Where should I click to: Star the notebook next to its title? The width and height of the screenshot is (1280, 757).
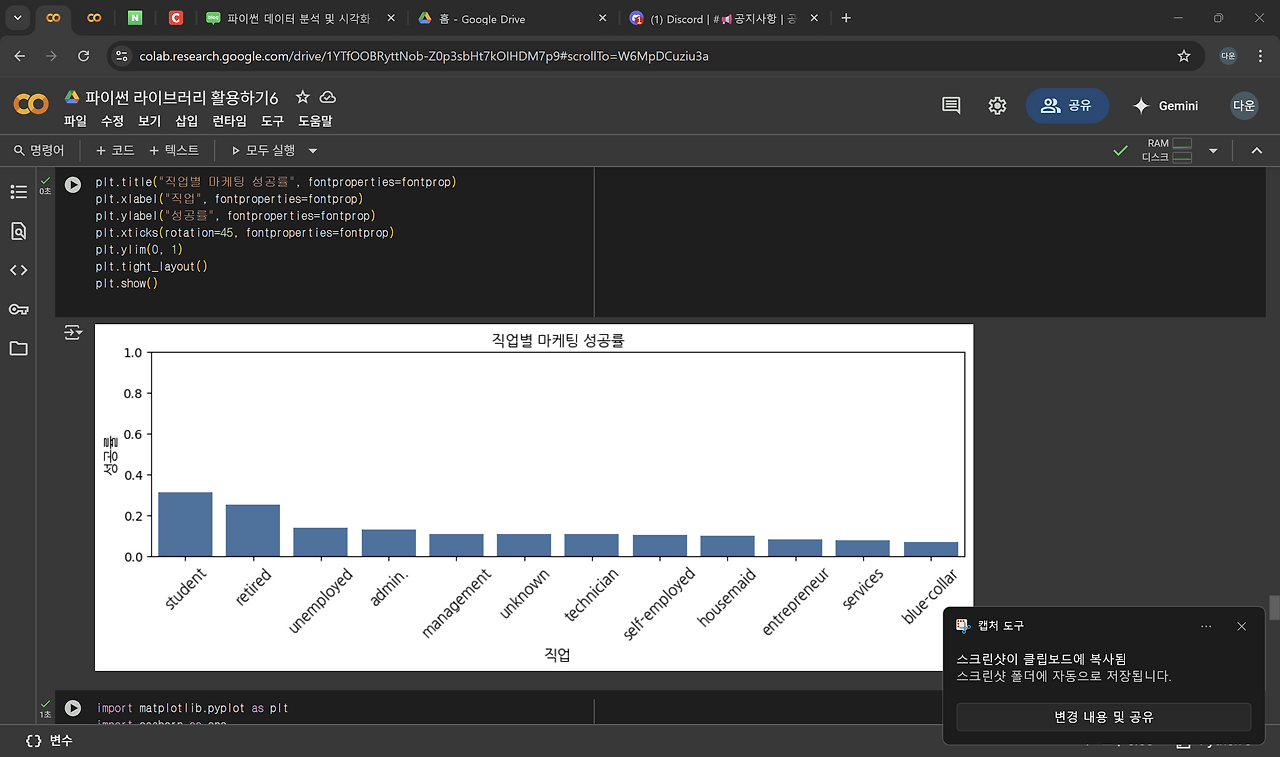click(300, 98)
